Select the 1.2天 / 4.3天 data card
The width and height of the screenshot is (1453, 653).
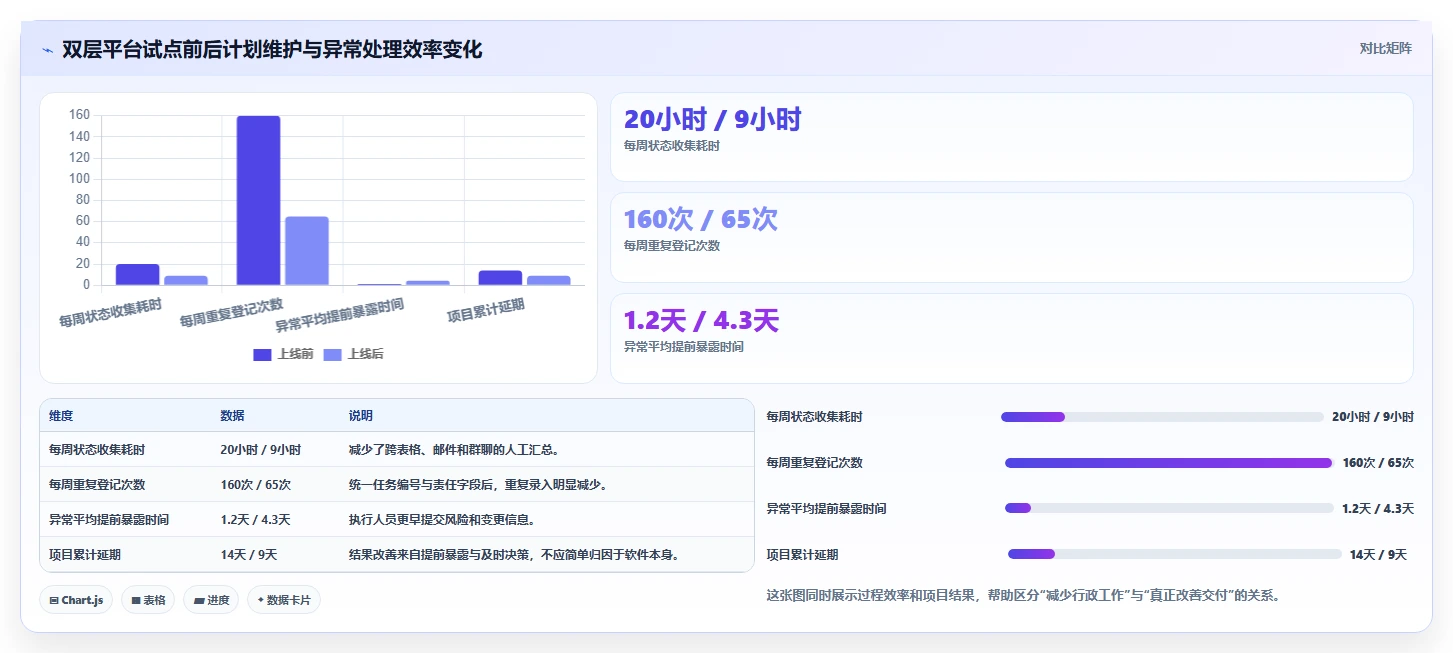point(1012,338)
